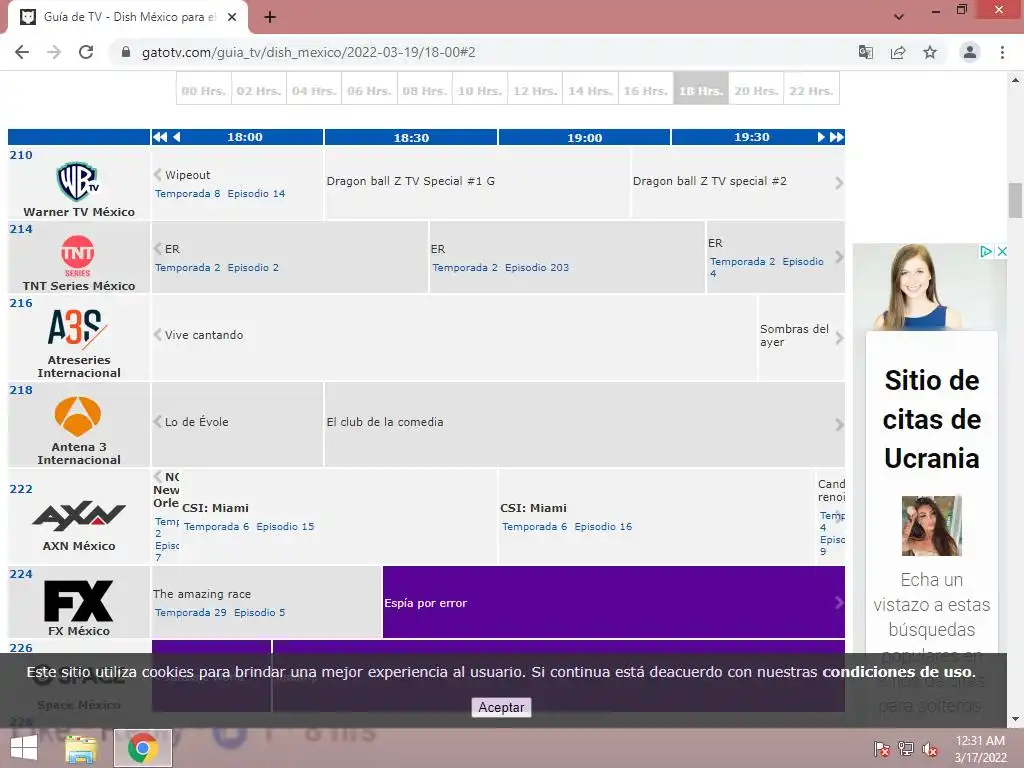Click the share page icon
The image size is (1024, 768).
click(898, 52)
